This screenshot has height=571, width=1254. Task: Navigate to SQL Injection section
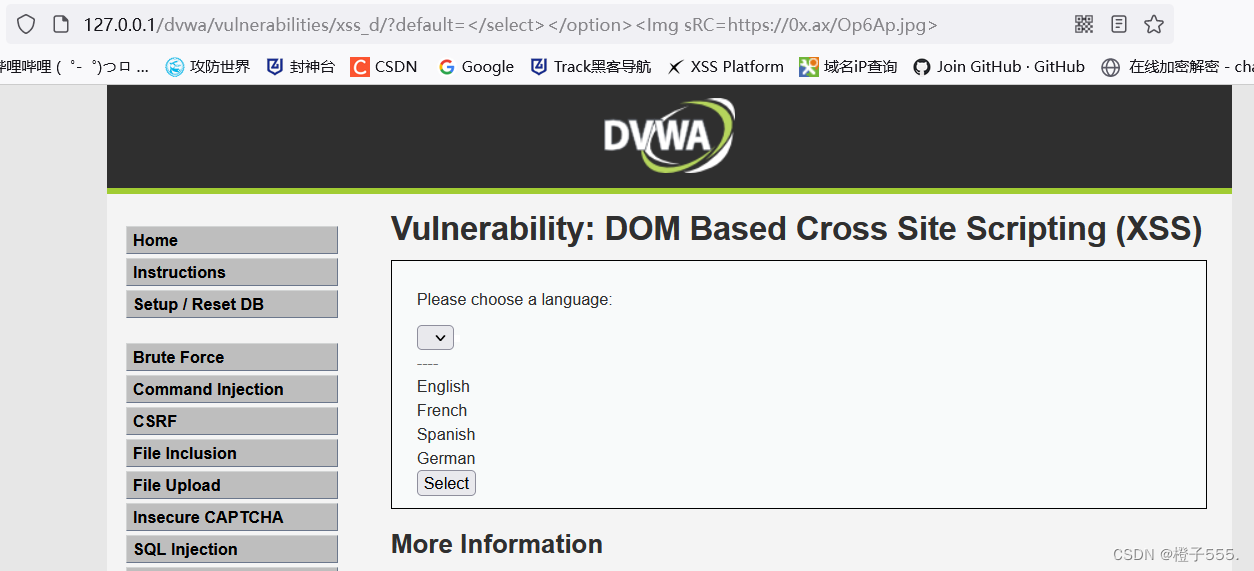pyautogui.click(x=231, y=549)
